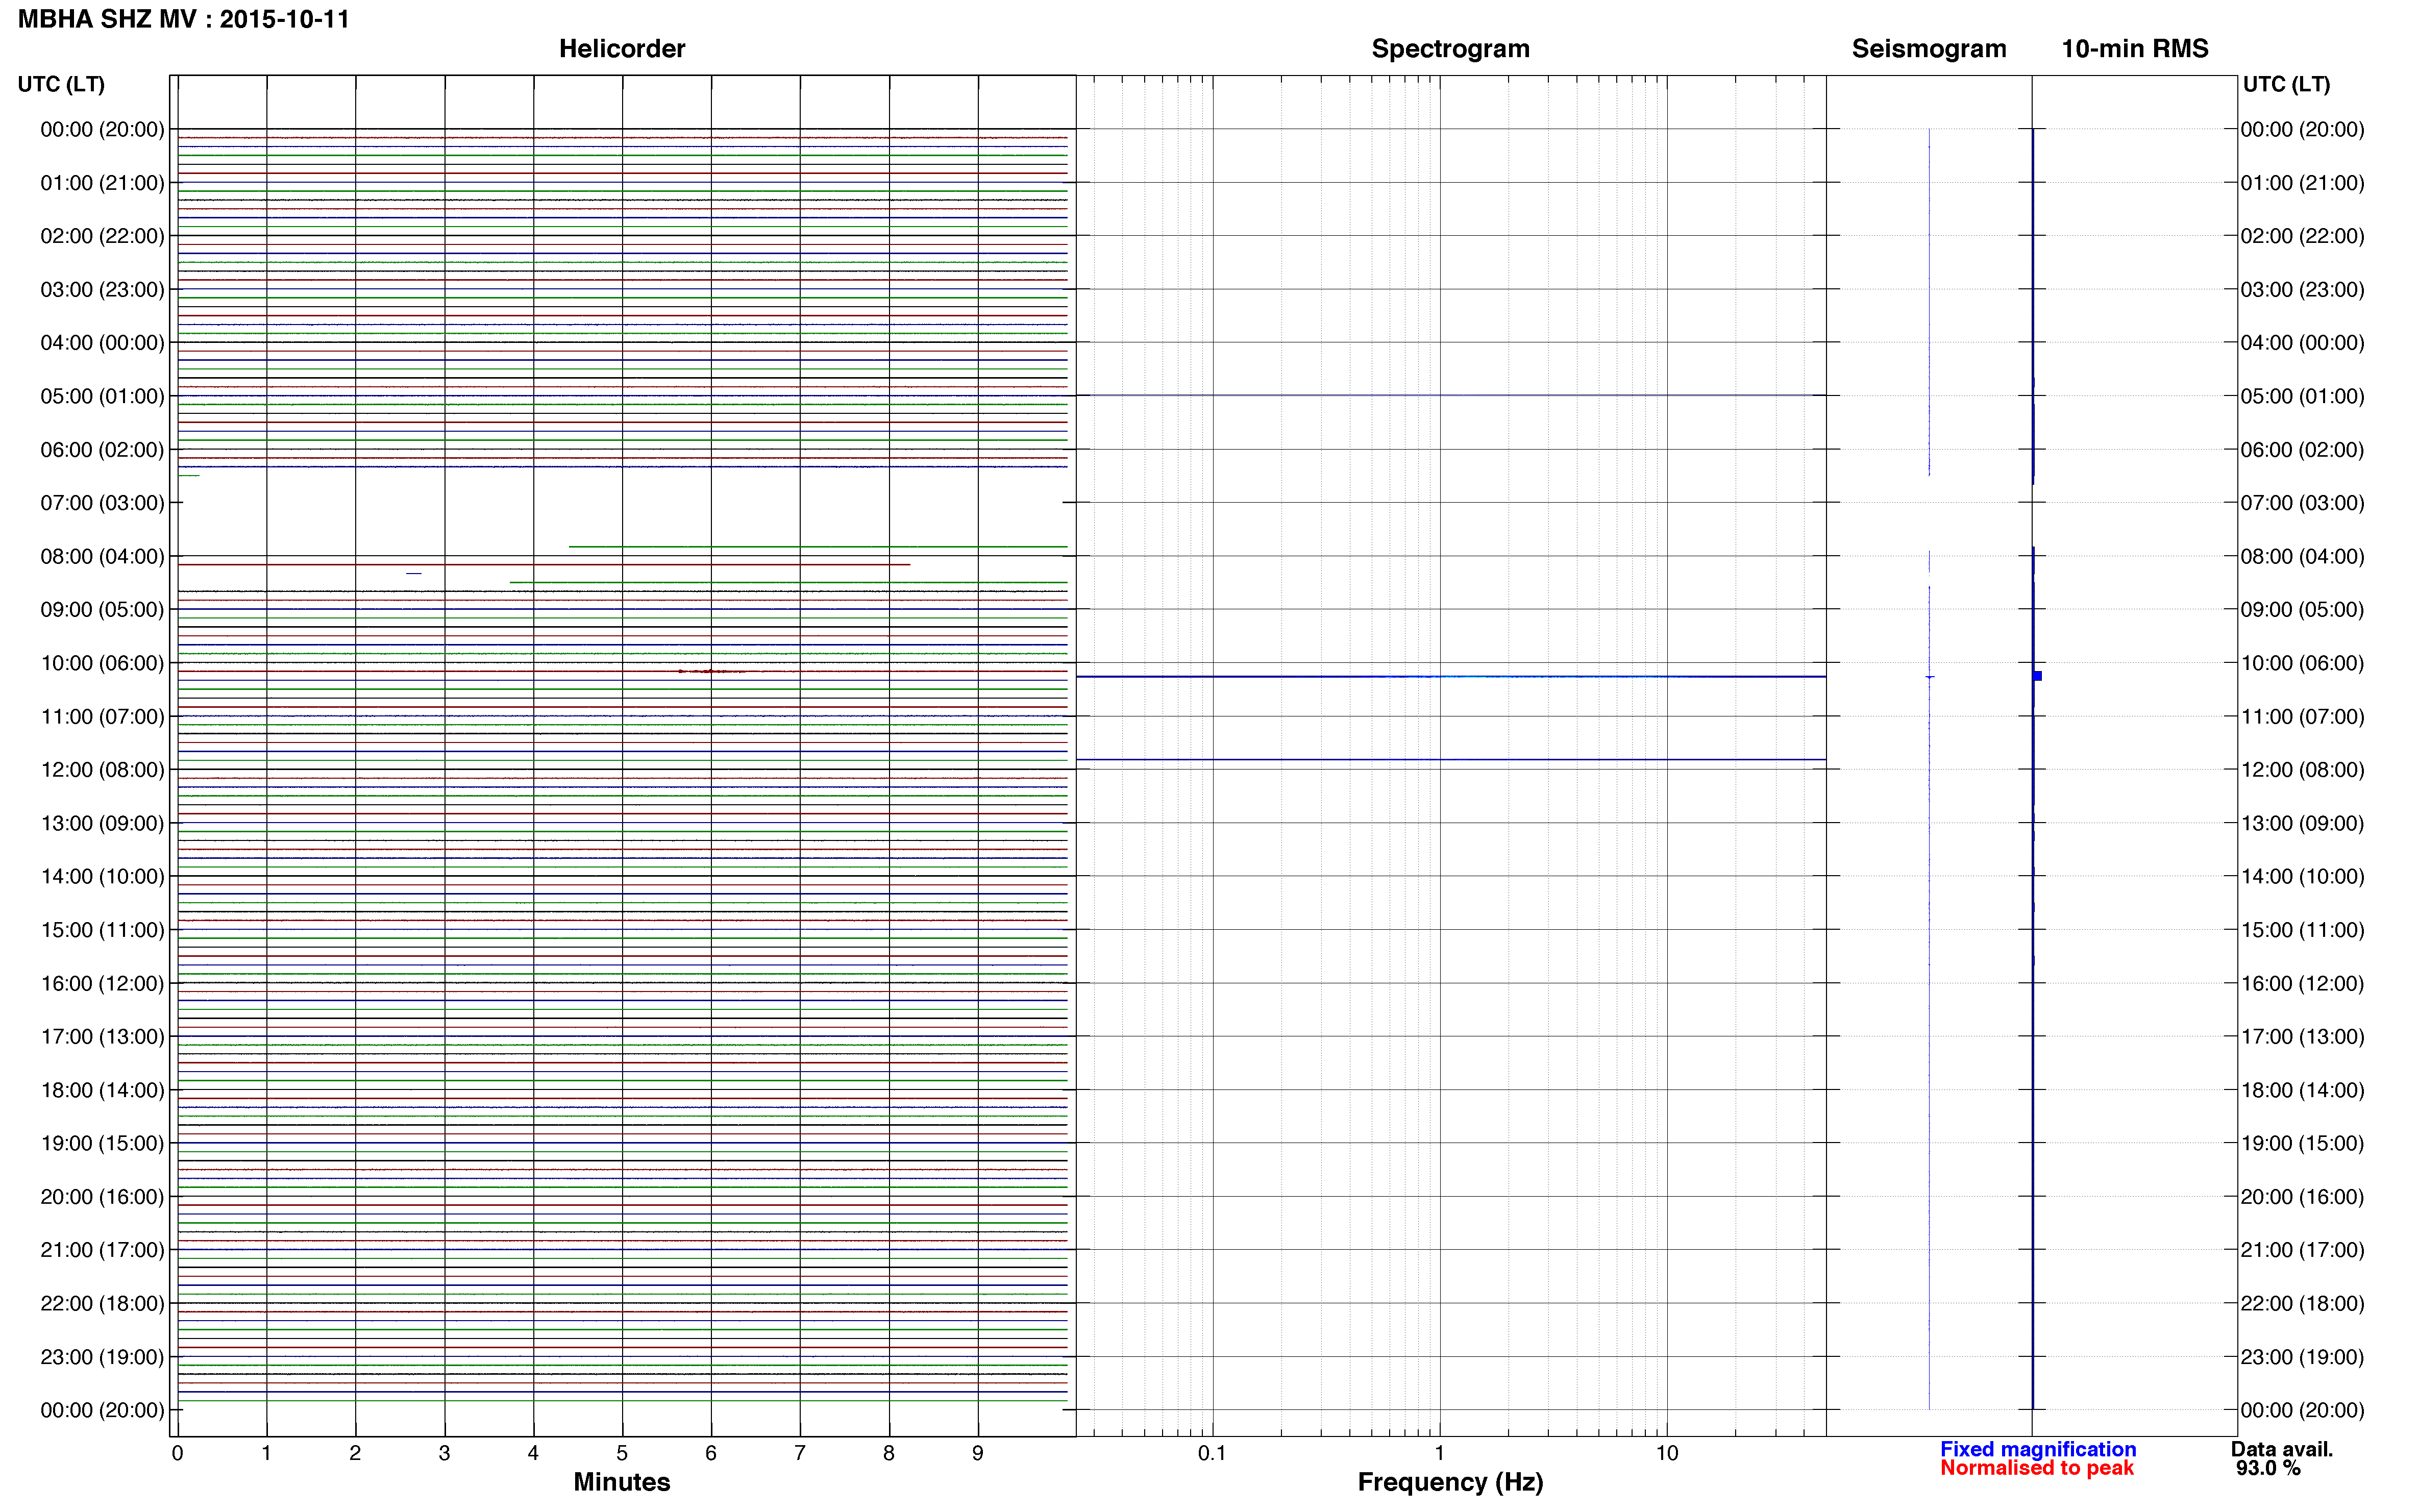Image resolution: width=2419 pixels, height=1512 pixels.
Task: Click RMS-side time label '02:00 (22:00)'
Action: 2302,236
